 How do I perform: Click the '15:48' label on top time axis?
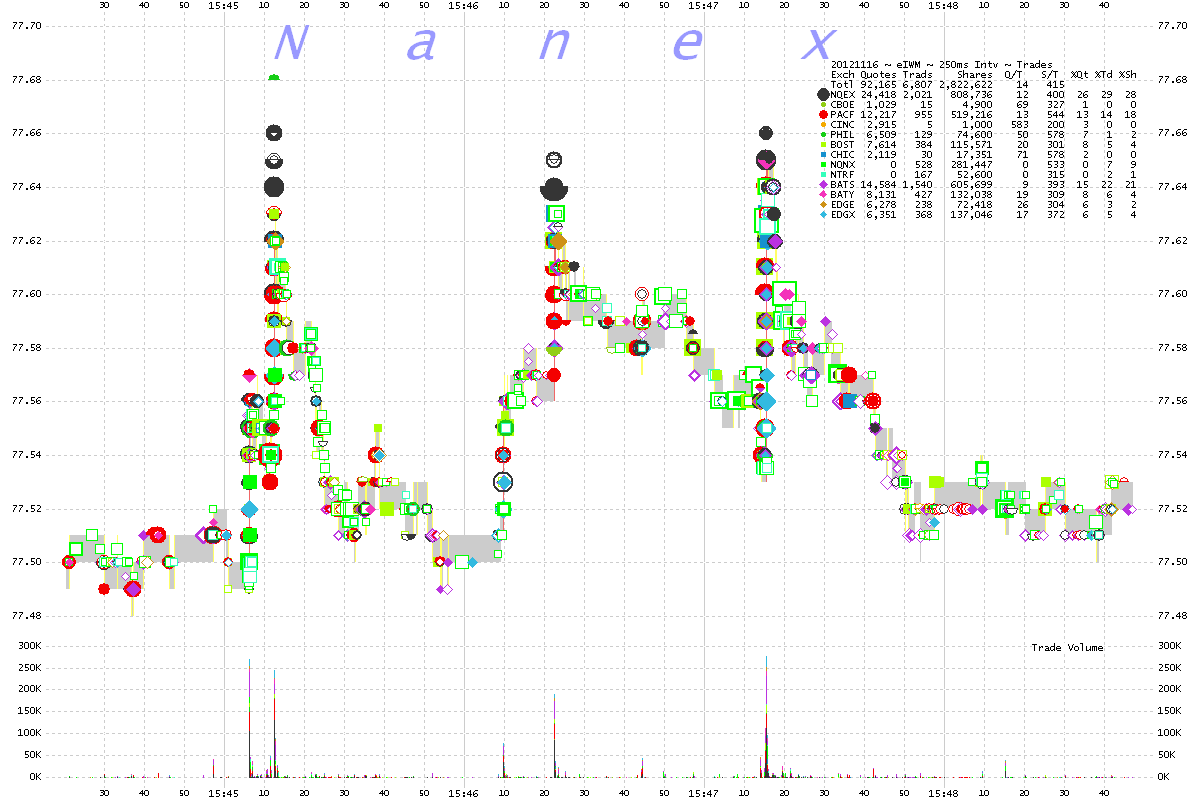[944, 6]
